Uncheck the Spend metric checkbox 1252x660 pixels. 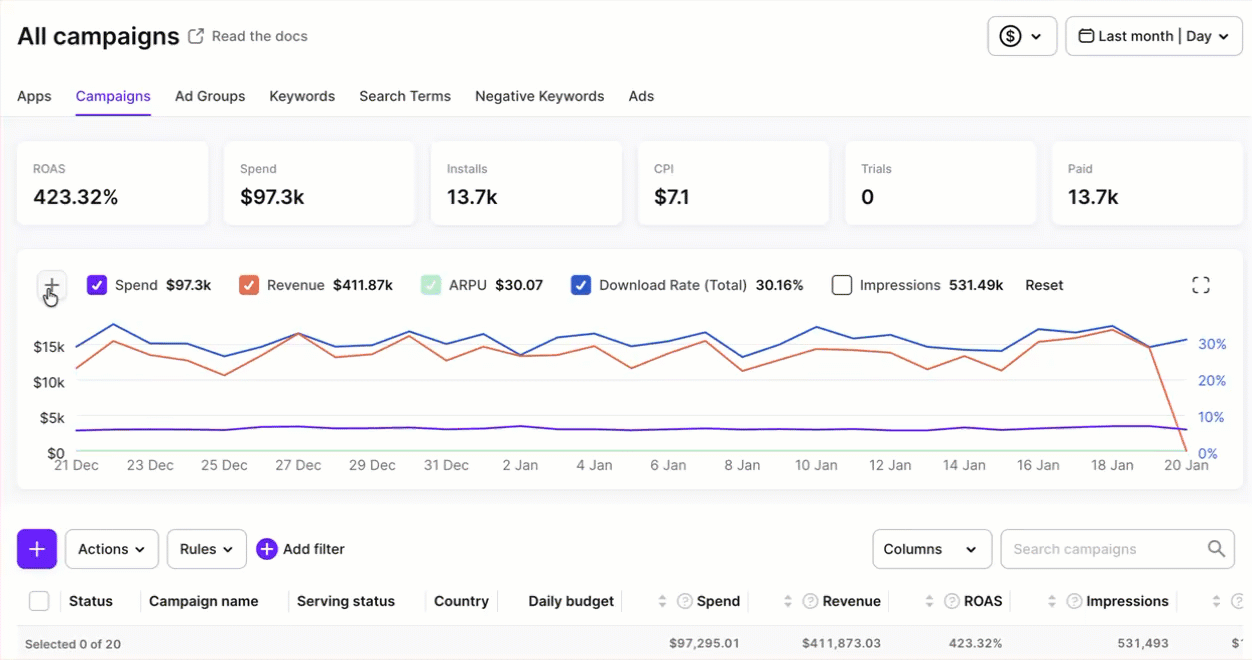(x=97, y=285)
